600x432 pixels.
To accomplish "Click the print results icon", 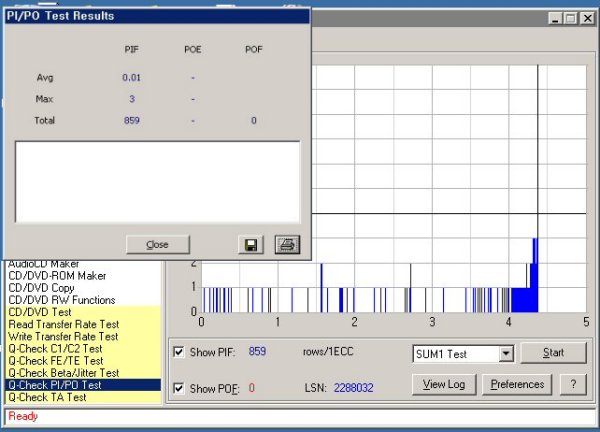I will 287,245.
